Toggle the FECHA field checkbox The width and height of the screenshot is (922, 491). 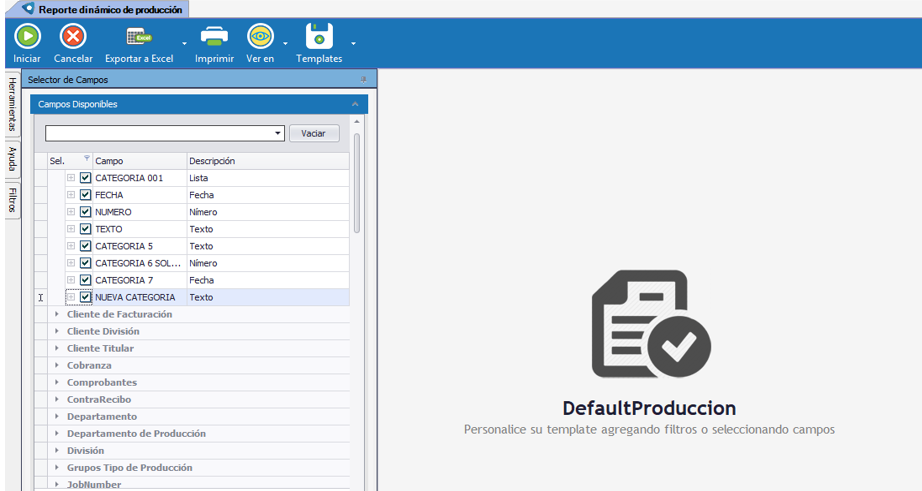[86, 195]
